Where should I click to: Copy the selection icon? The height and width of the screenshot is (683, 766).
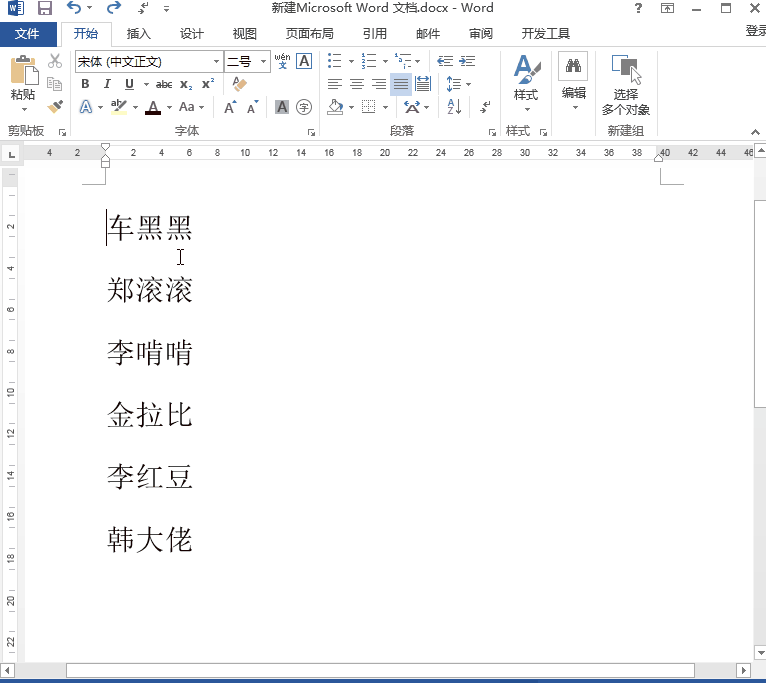55,84
